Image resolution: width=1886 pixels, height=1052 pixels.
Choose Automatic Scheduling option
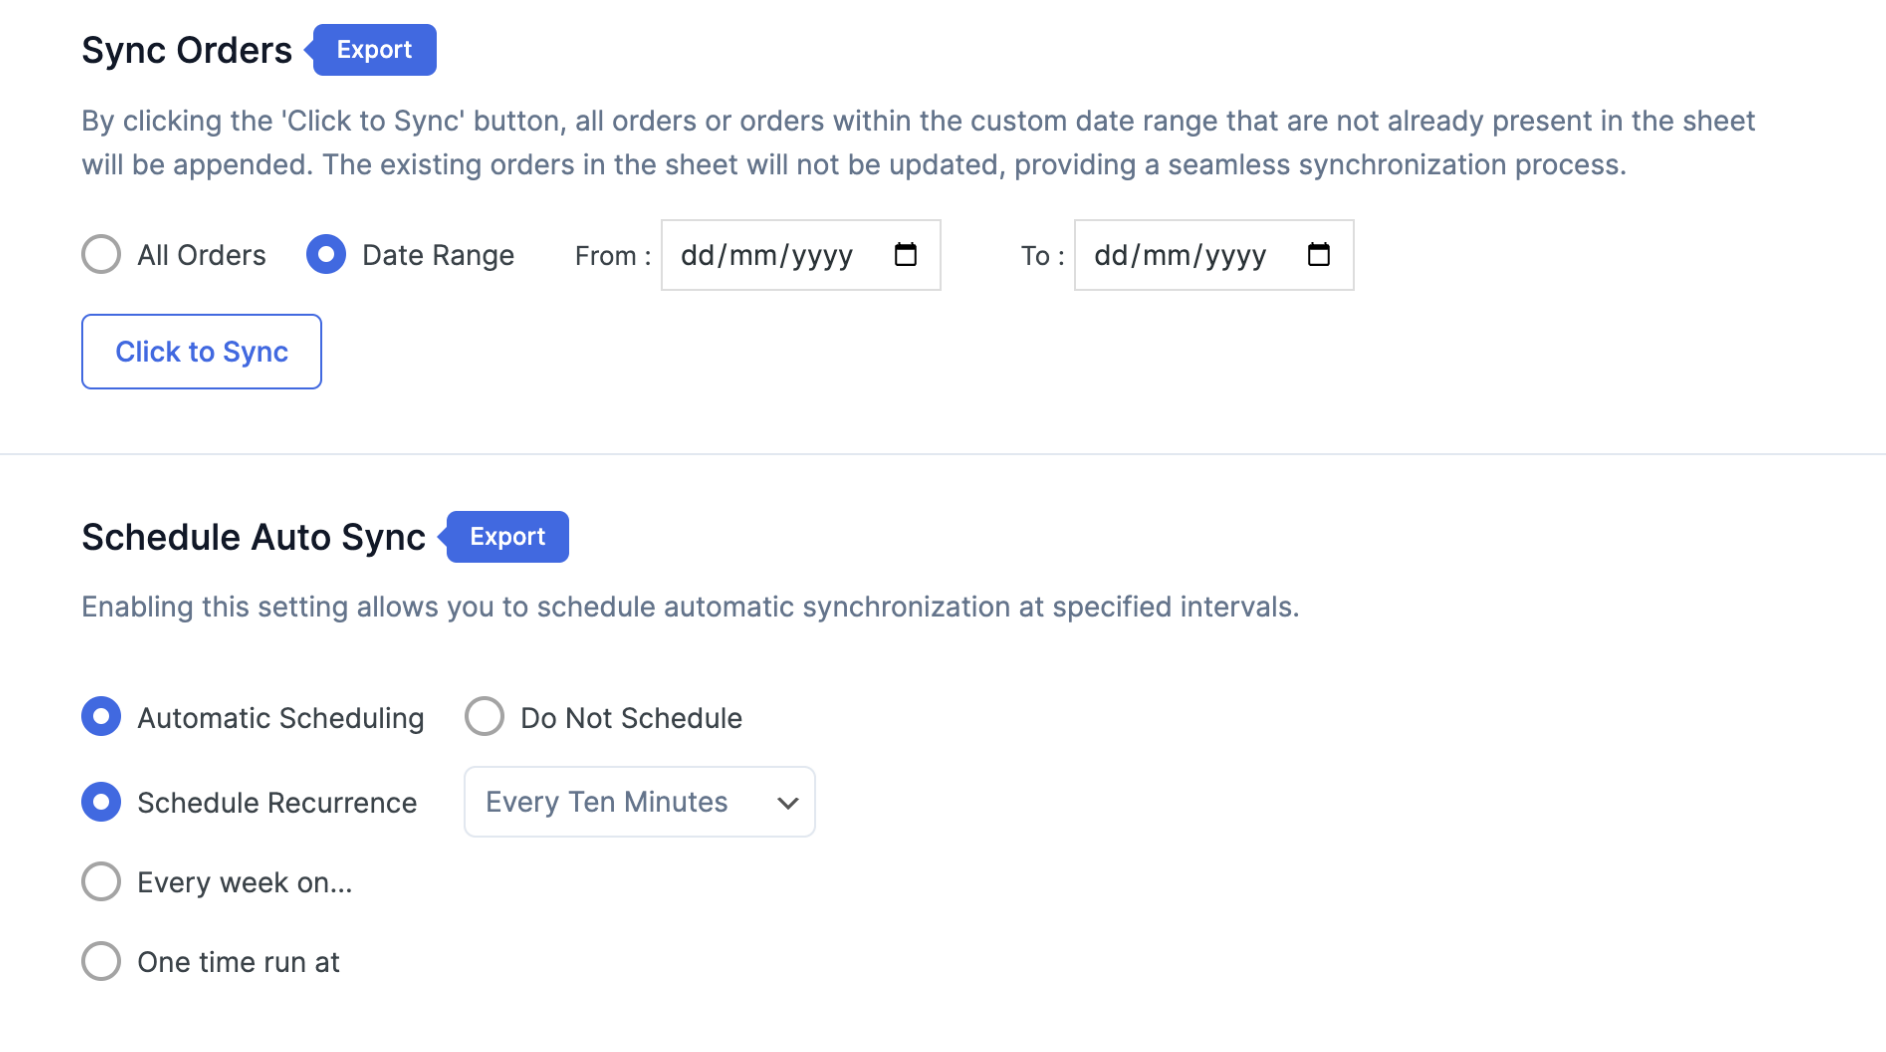point(101,716)
